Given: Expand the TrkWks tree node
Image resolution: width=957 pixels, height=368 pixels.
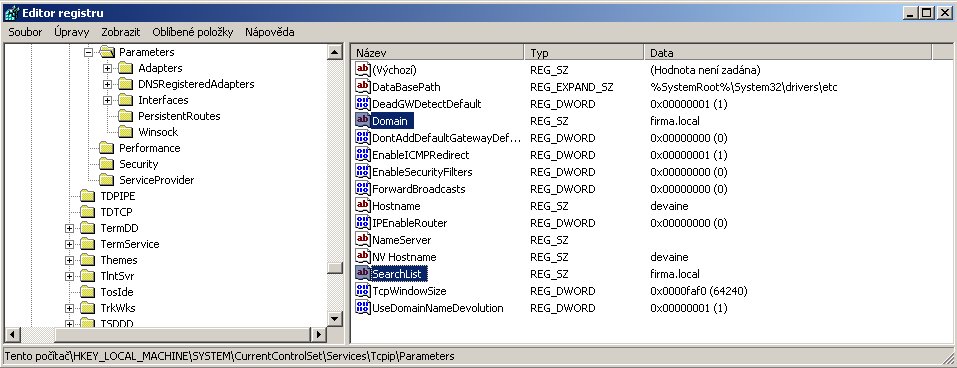Looking at the screenshot, I should pos(70,308).
